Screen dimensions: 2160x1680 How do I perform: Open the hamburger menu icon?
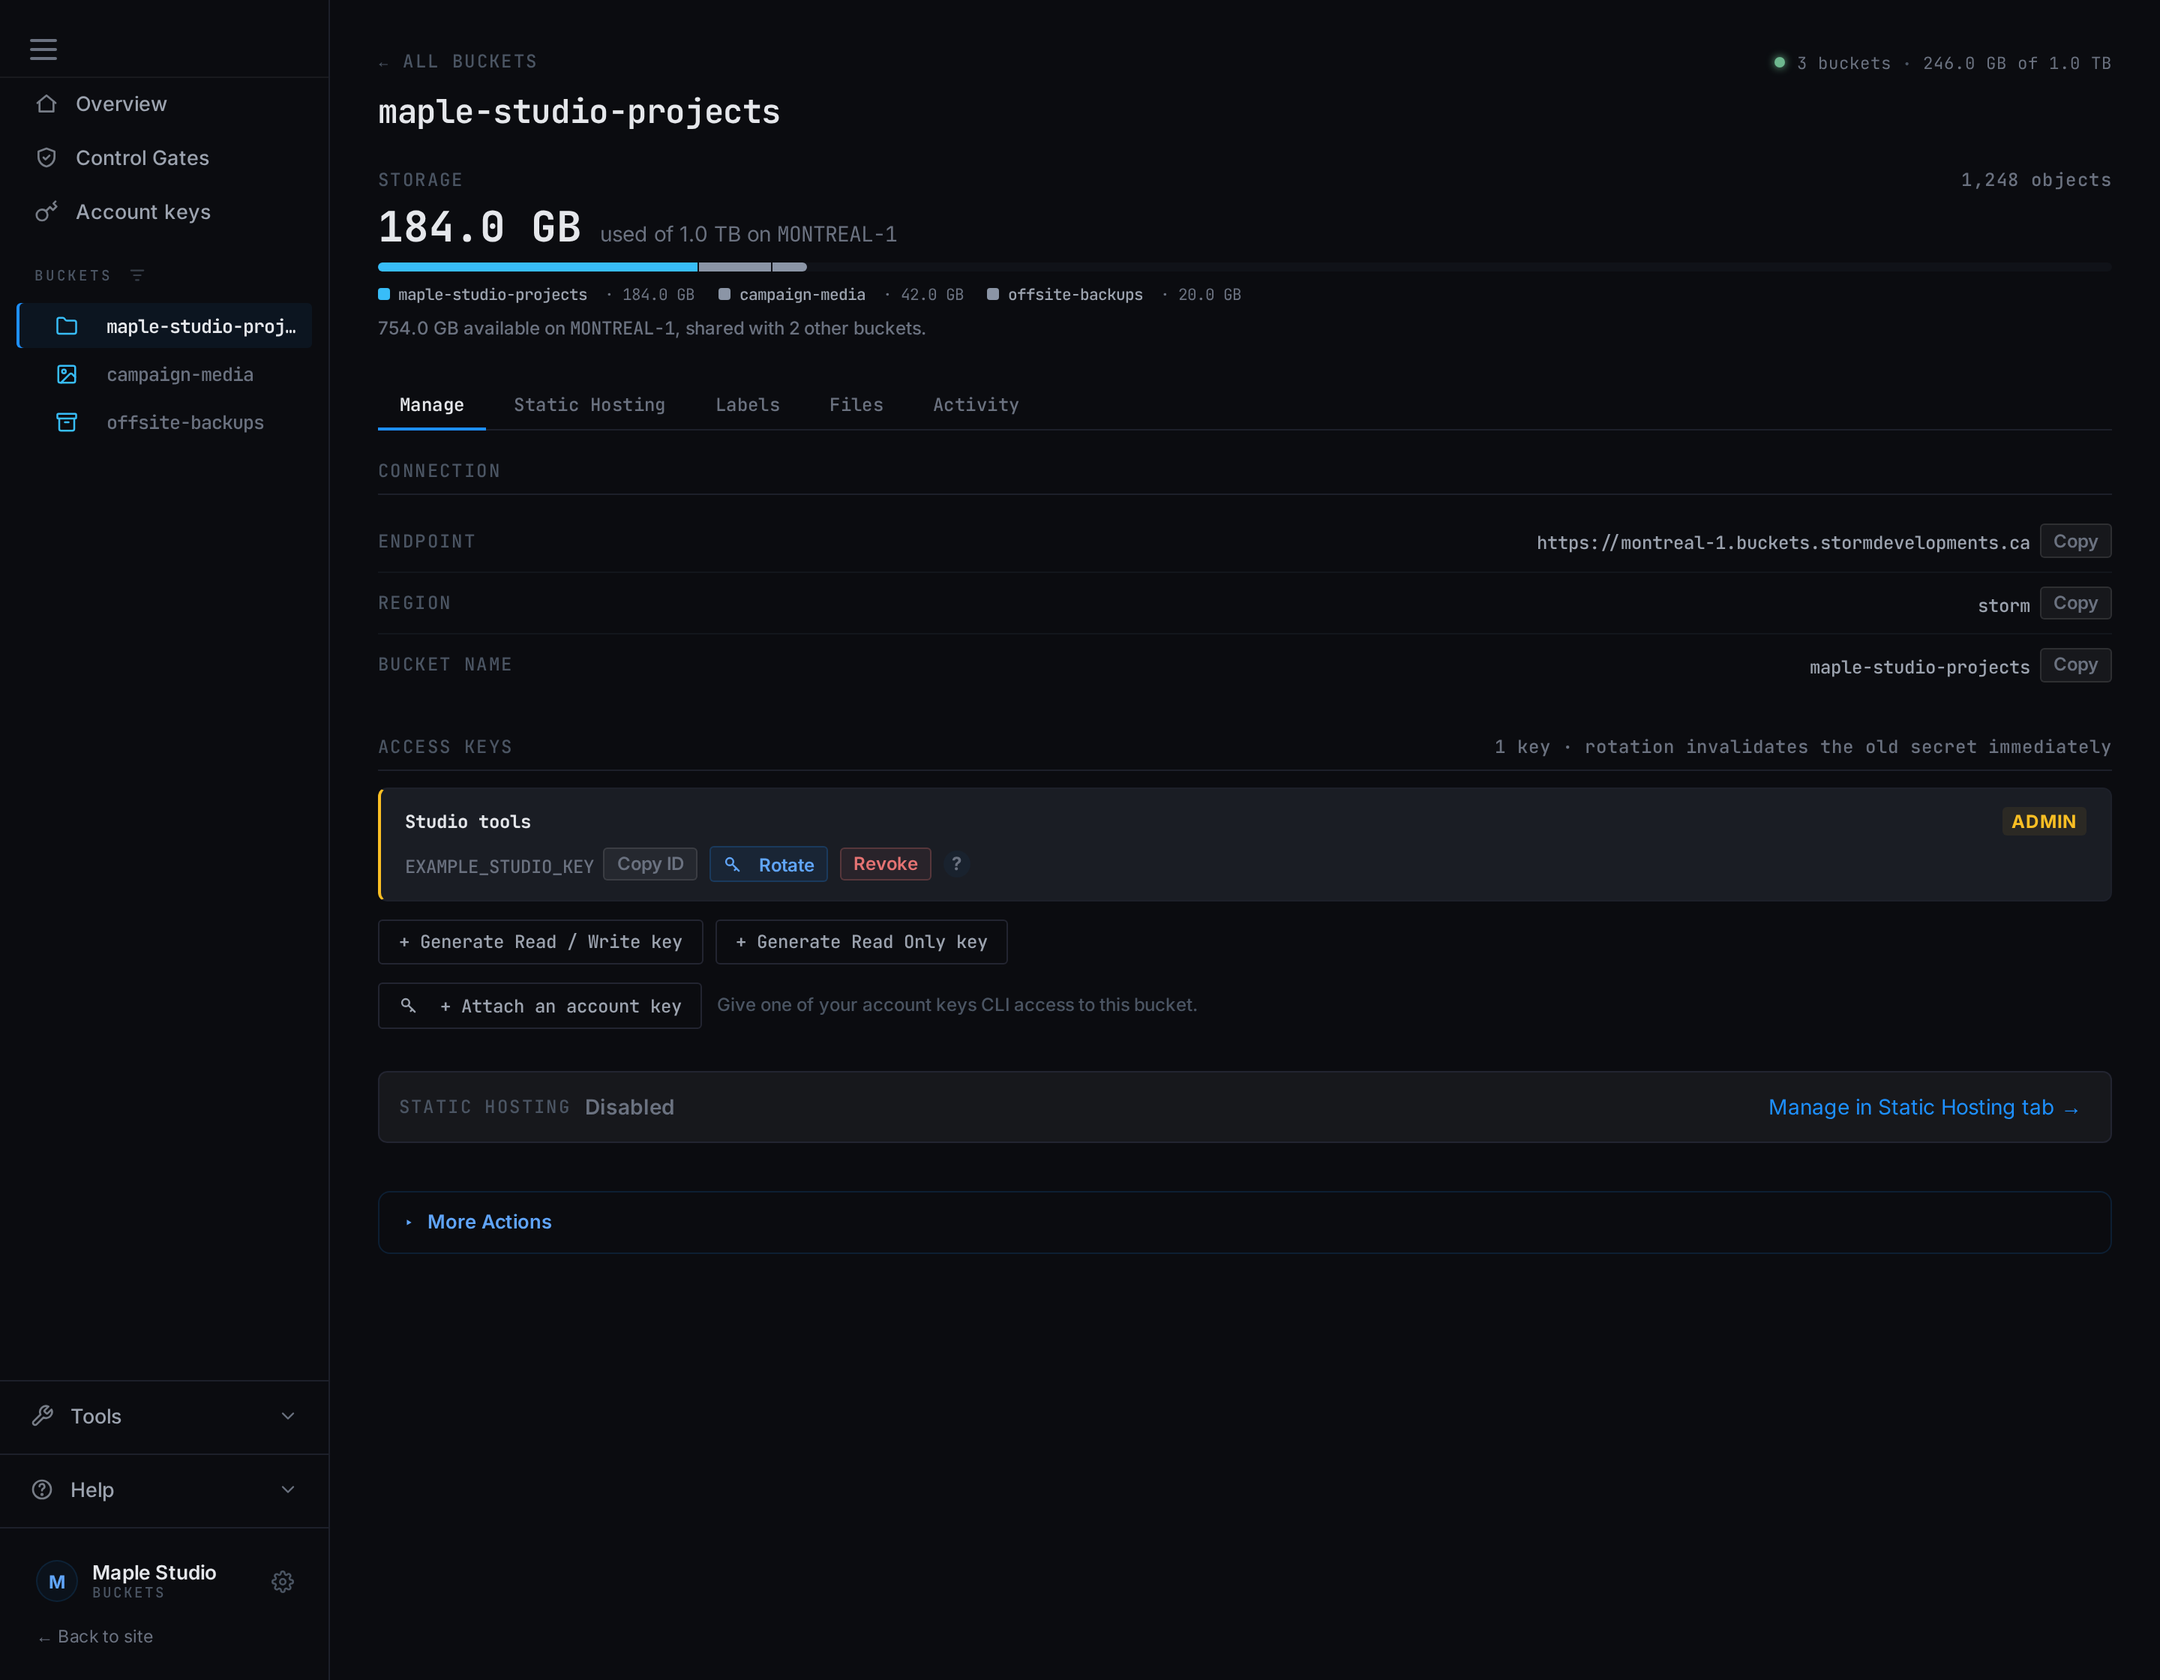pyautogui.click(x=43, y=49)
